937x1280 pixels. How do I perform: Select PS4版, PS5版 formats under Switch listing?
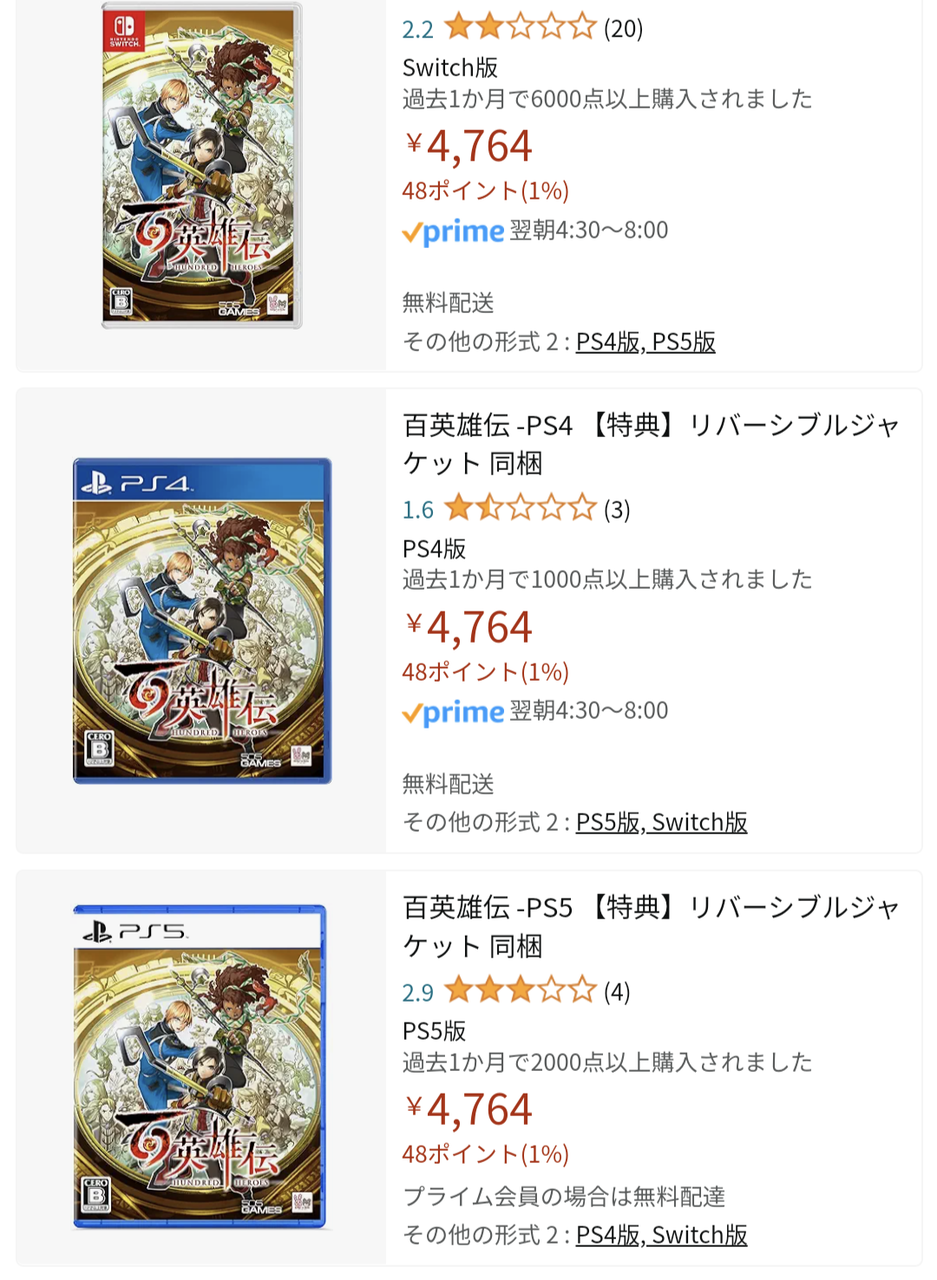tap(645, 342)
